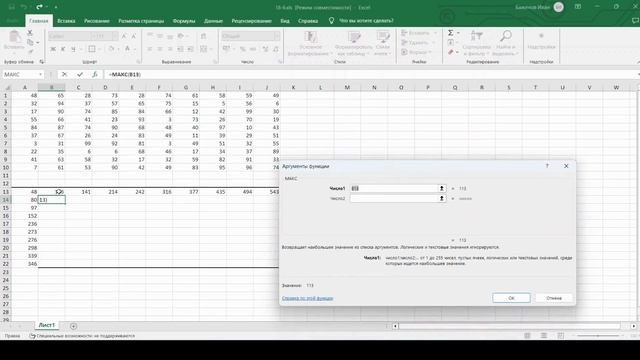Open Font group dialog launcher
The height and width of the screenshot is (360, 640).
(x=138, y=62)
